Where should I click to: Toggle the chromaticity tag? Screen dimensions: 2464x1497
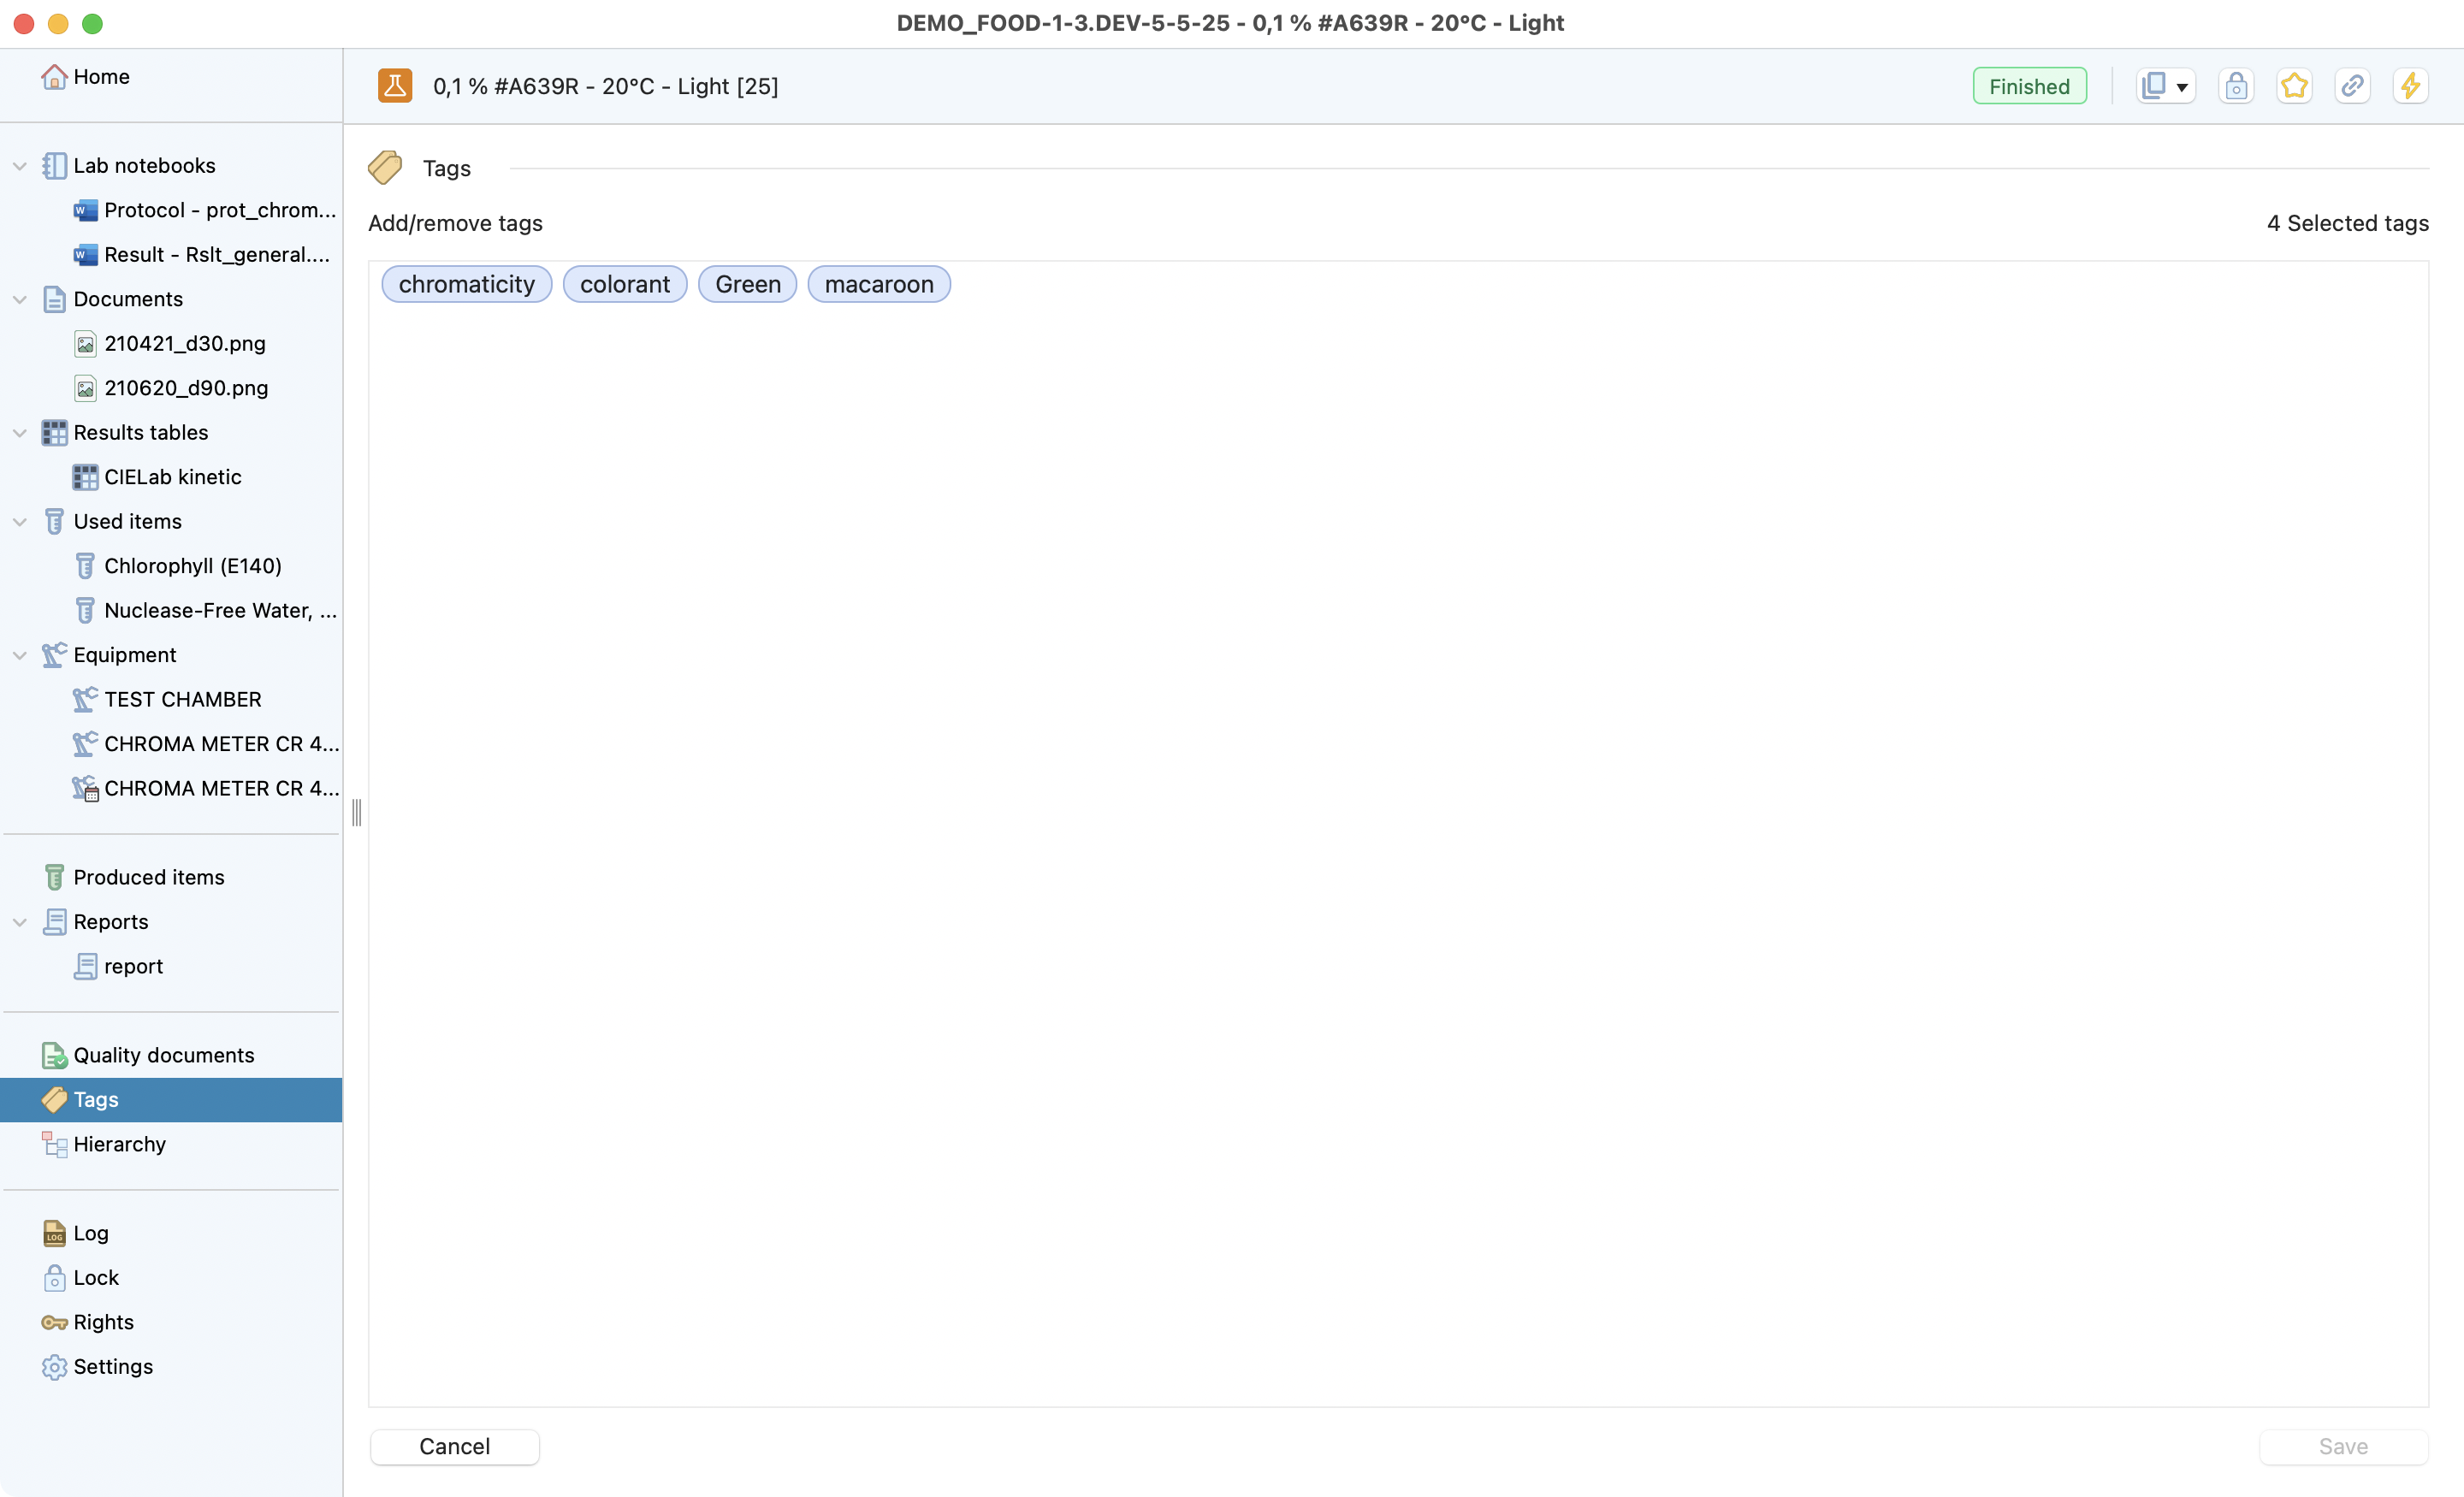pos(466,284)
